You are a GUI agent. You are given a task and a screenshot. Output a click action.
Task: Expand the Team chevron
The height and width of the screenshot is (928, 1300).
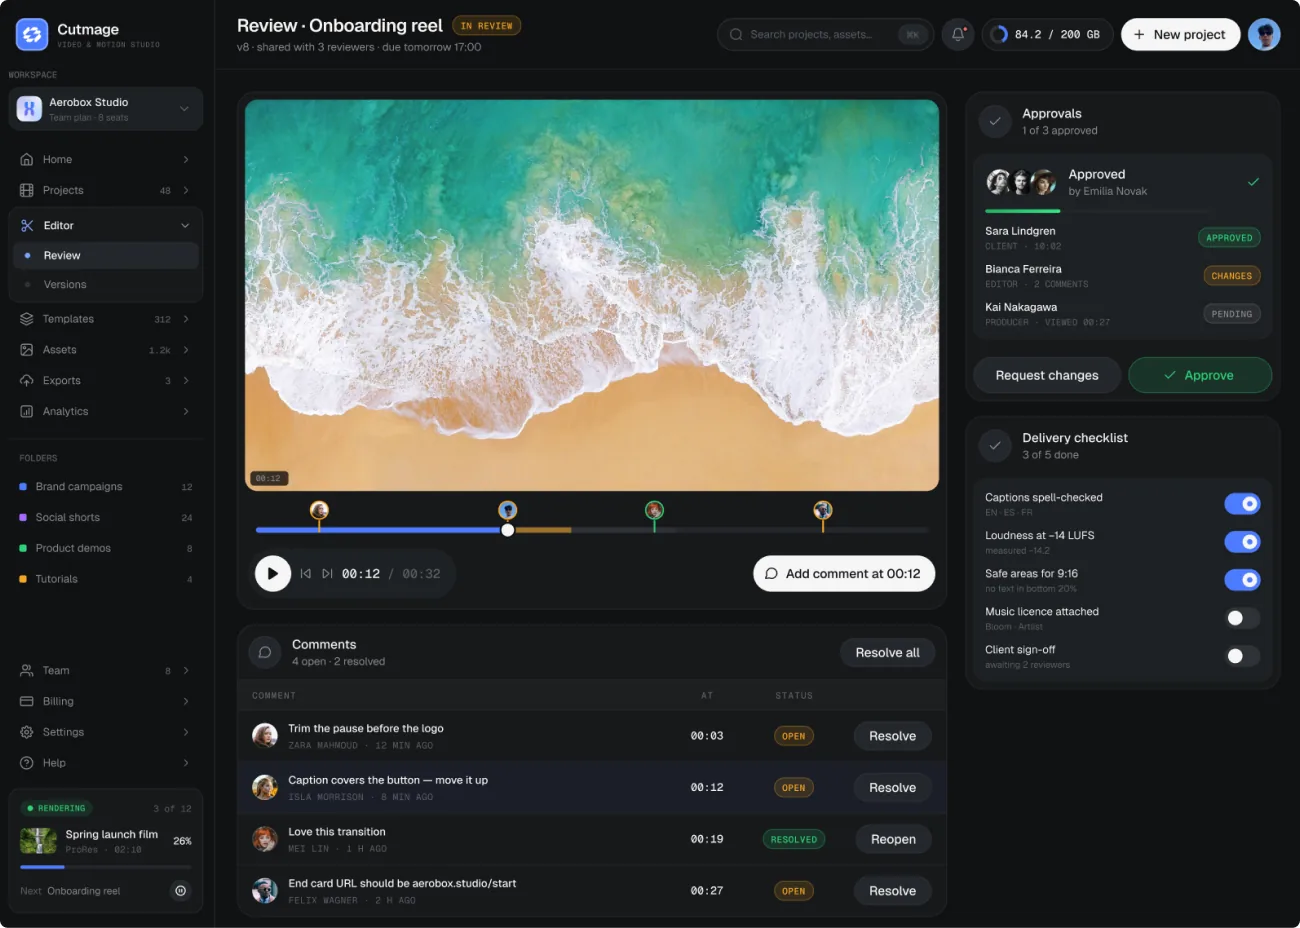186,671
